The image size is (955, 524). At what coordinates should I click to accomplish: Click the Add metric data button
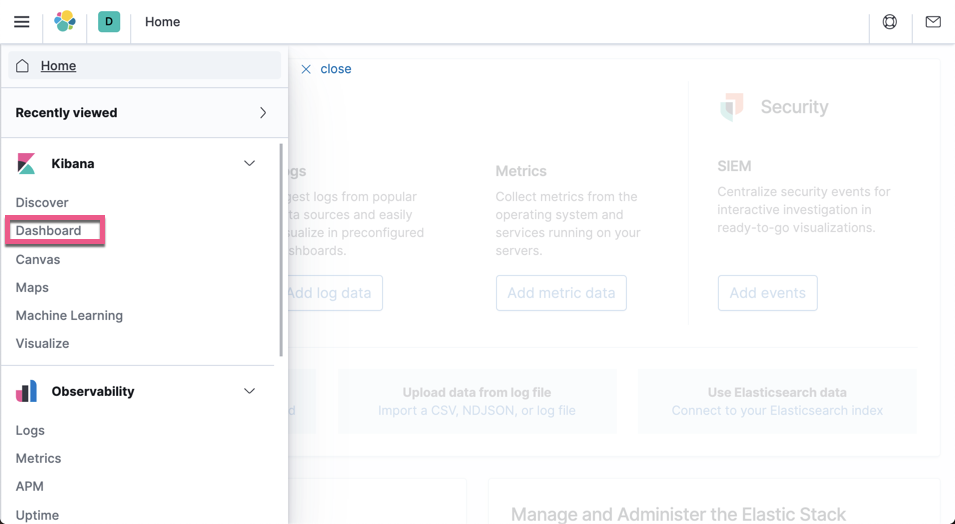pyautogui.click(x=561, y=293)
